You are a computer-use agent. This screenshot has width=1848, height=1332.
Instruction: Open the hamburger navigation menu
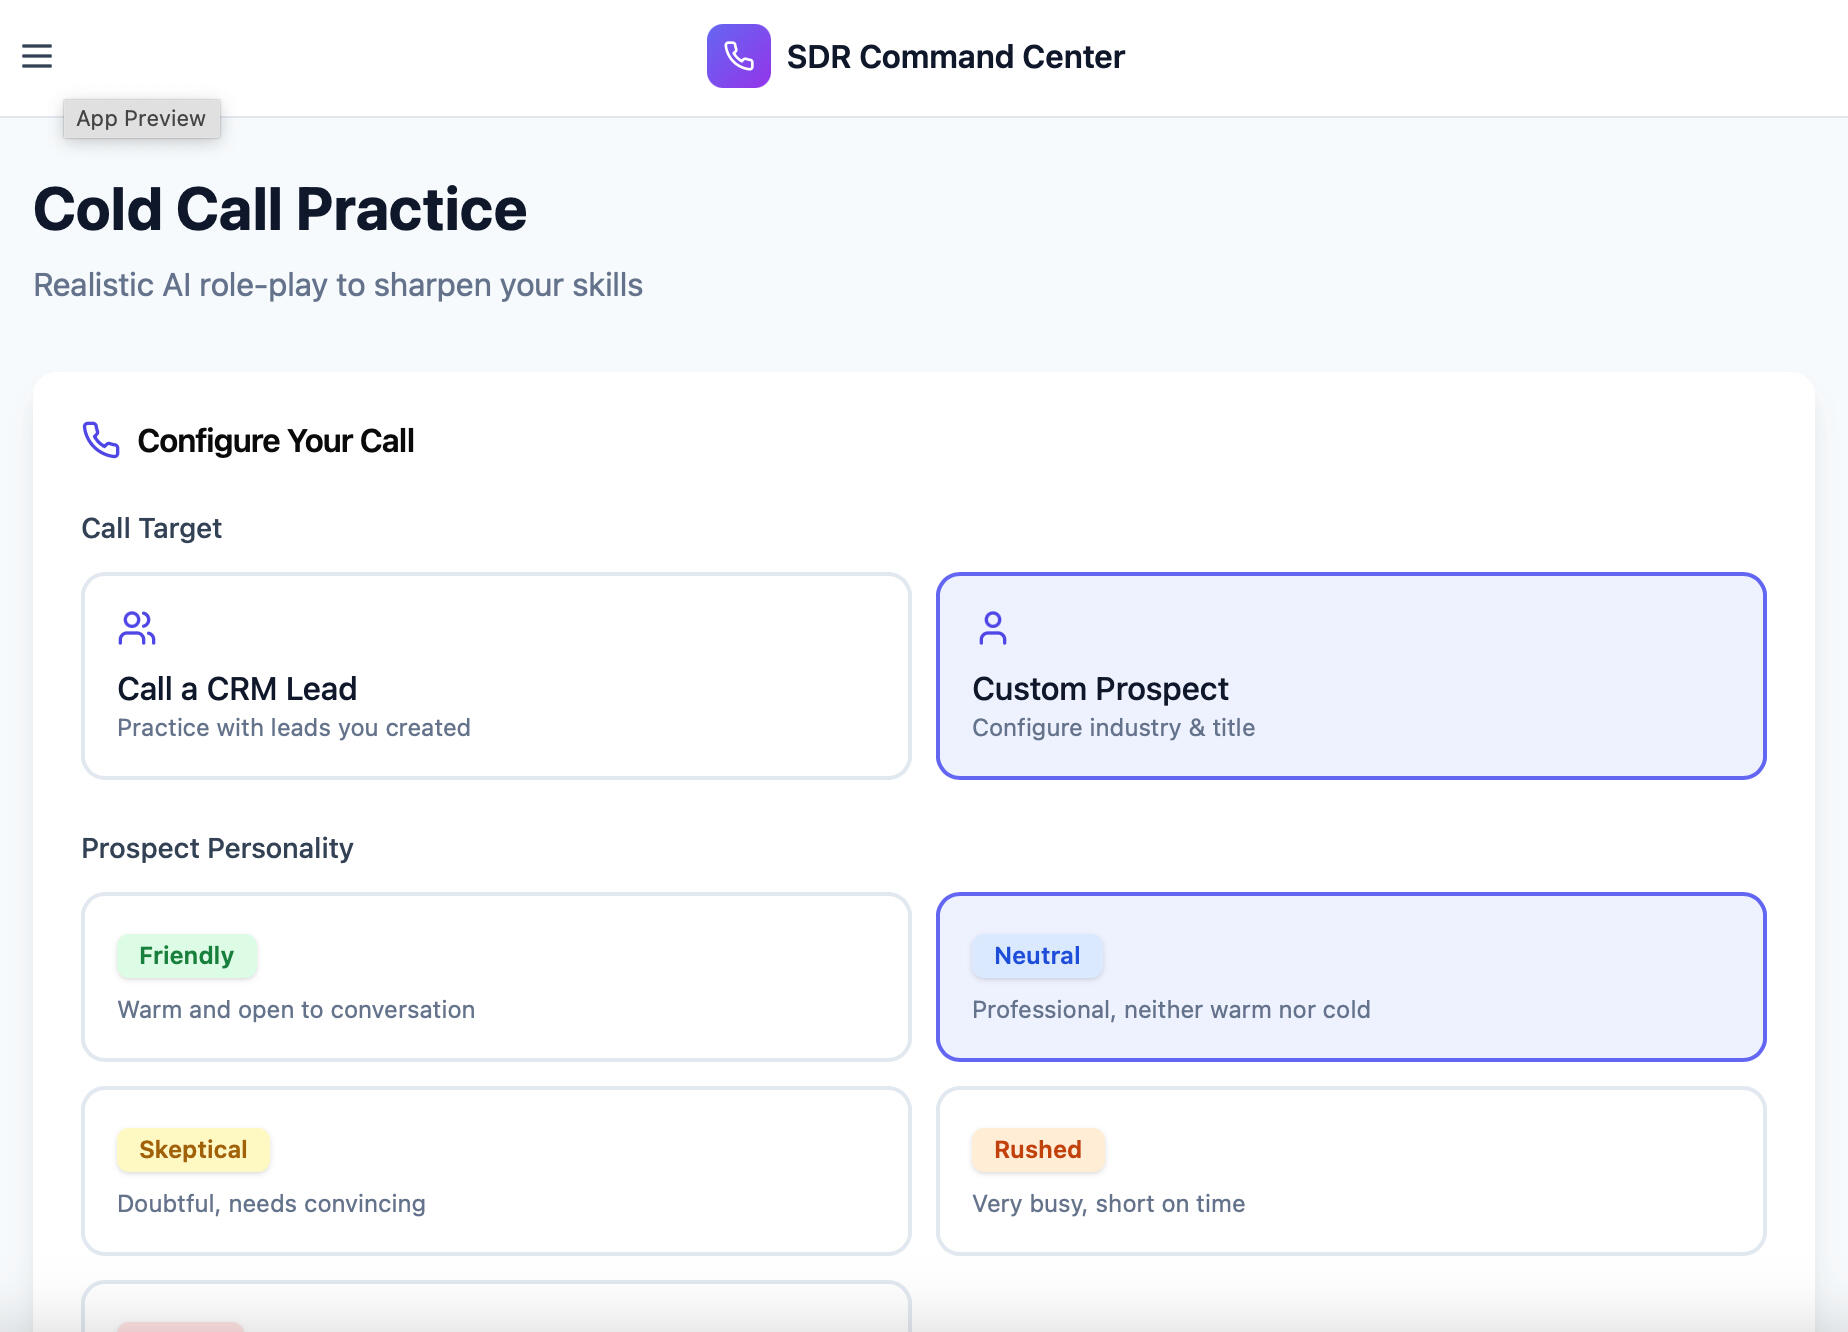coord(37,56)
